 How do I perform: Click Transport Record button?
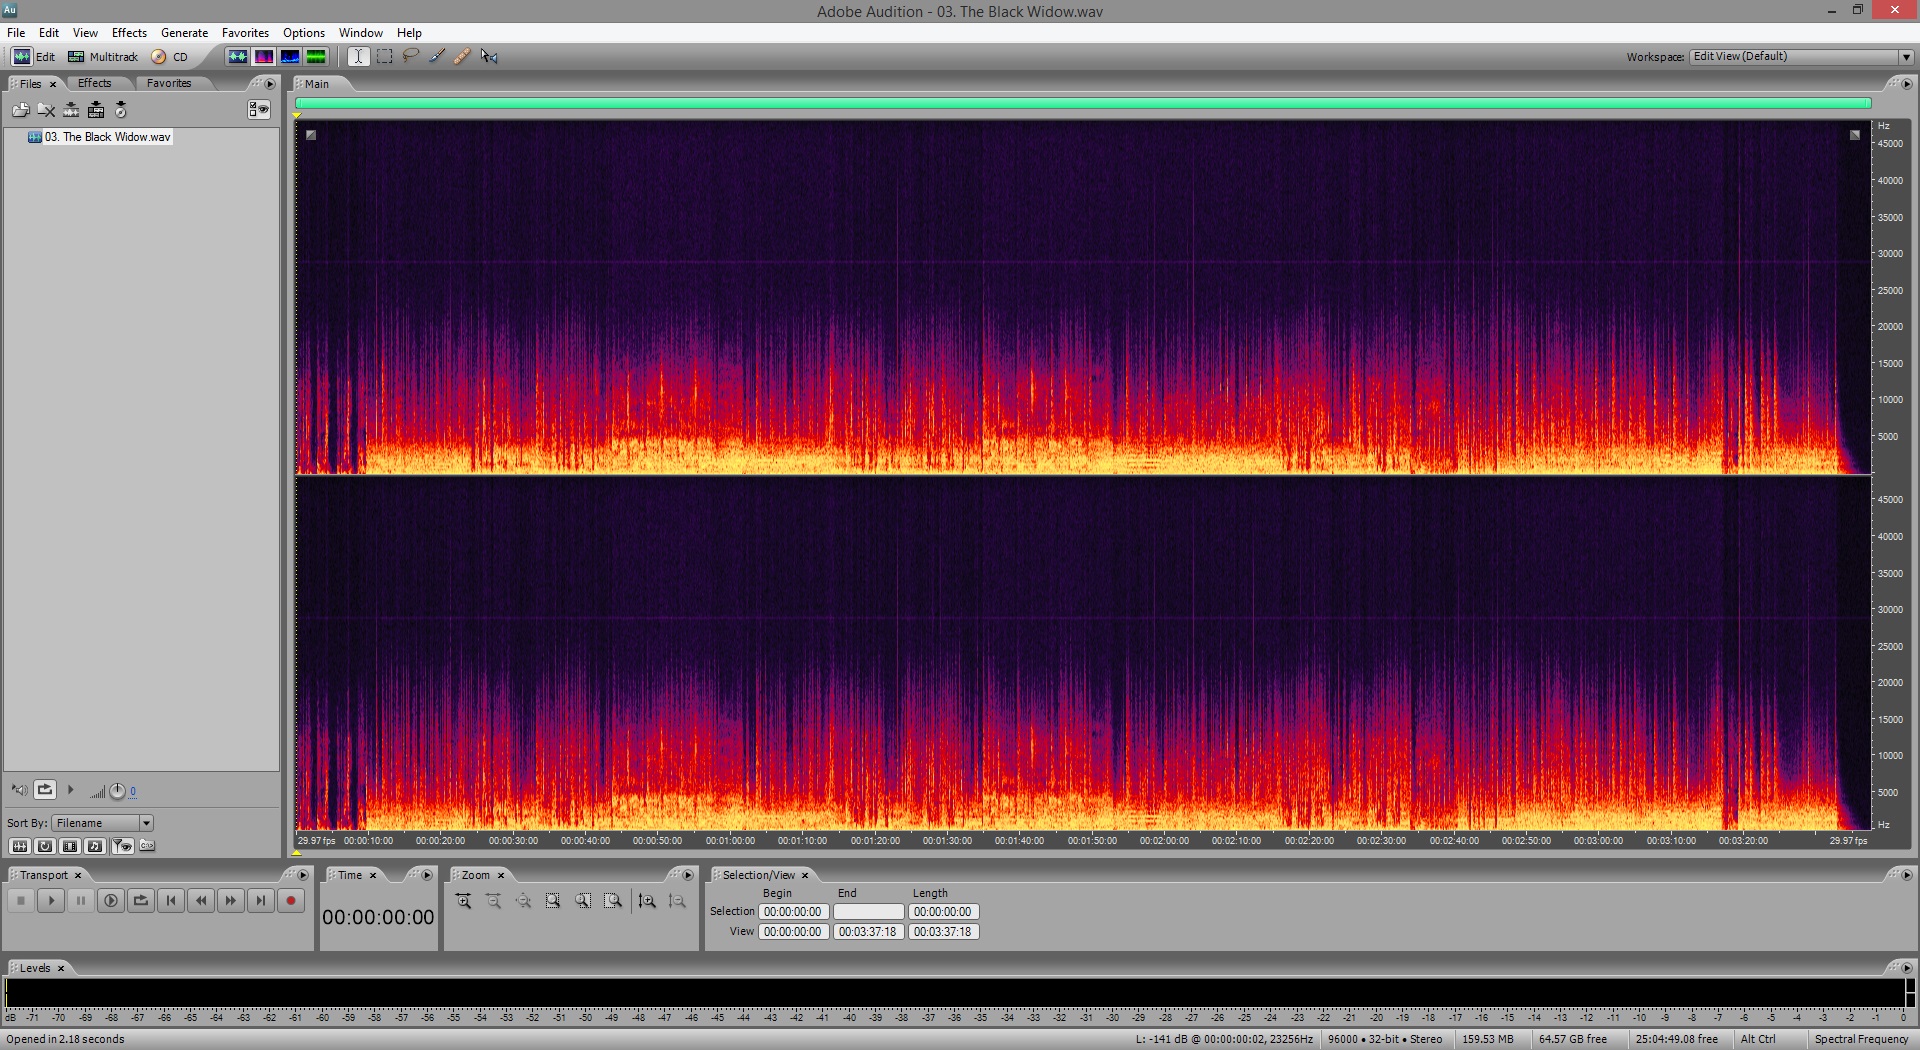pyautogui.click(x=291, y=901)
